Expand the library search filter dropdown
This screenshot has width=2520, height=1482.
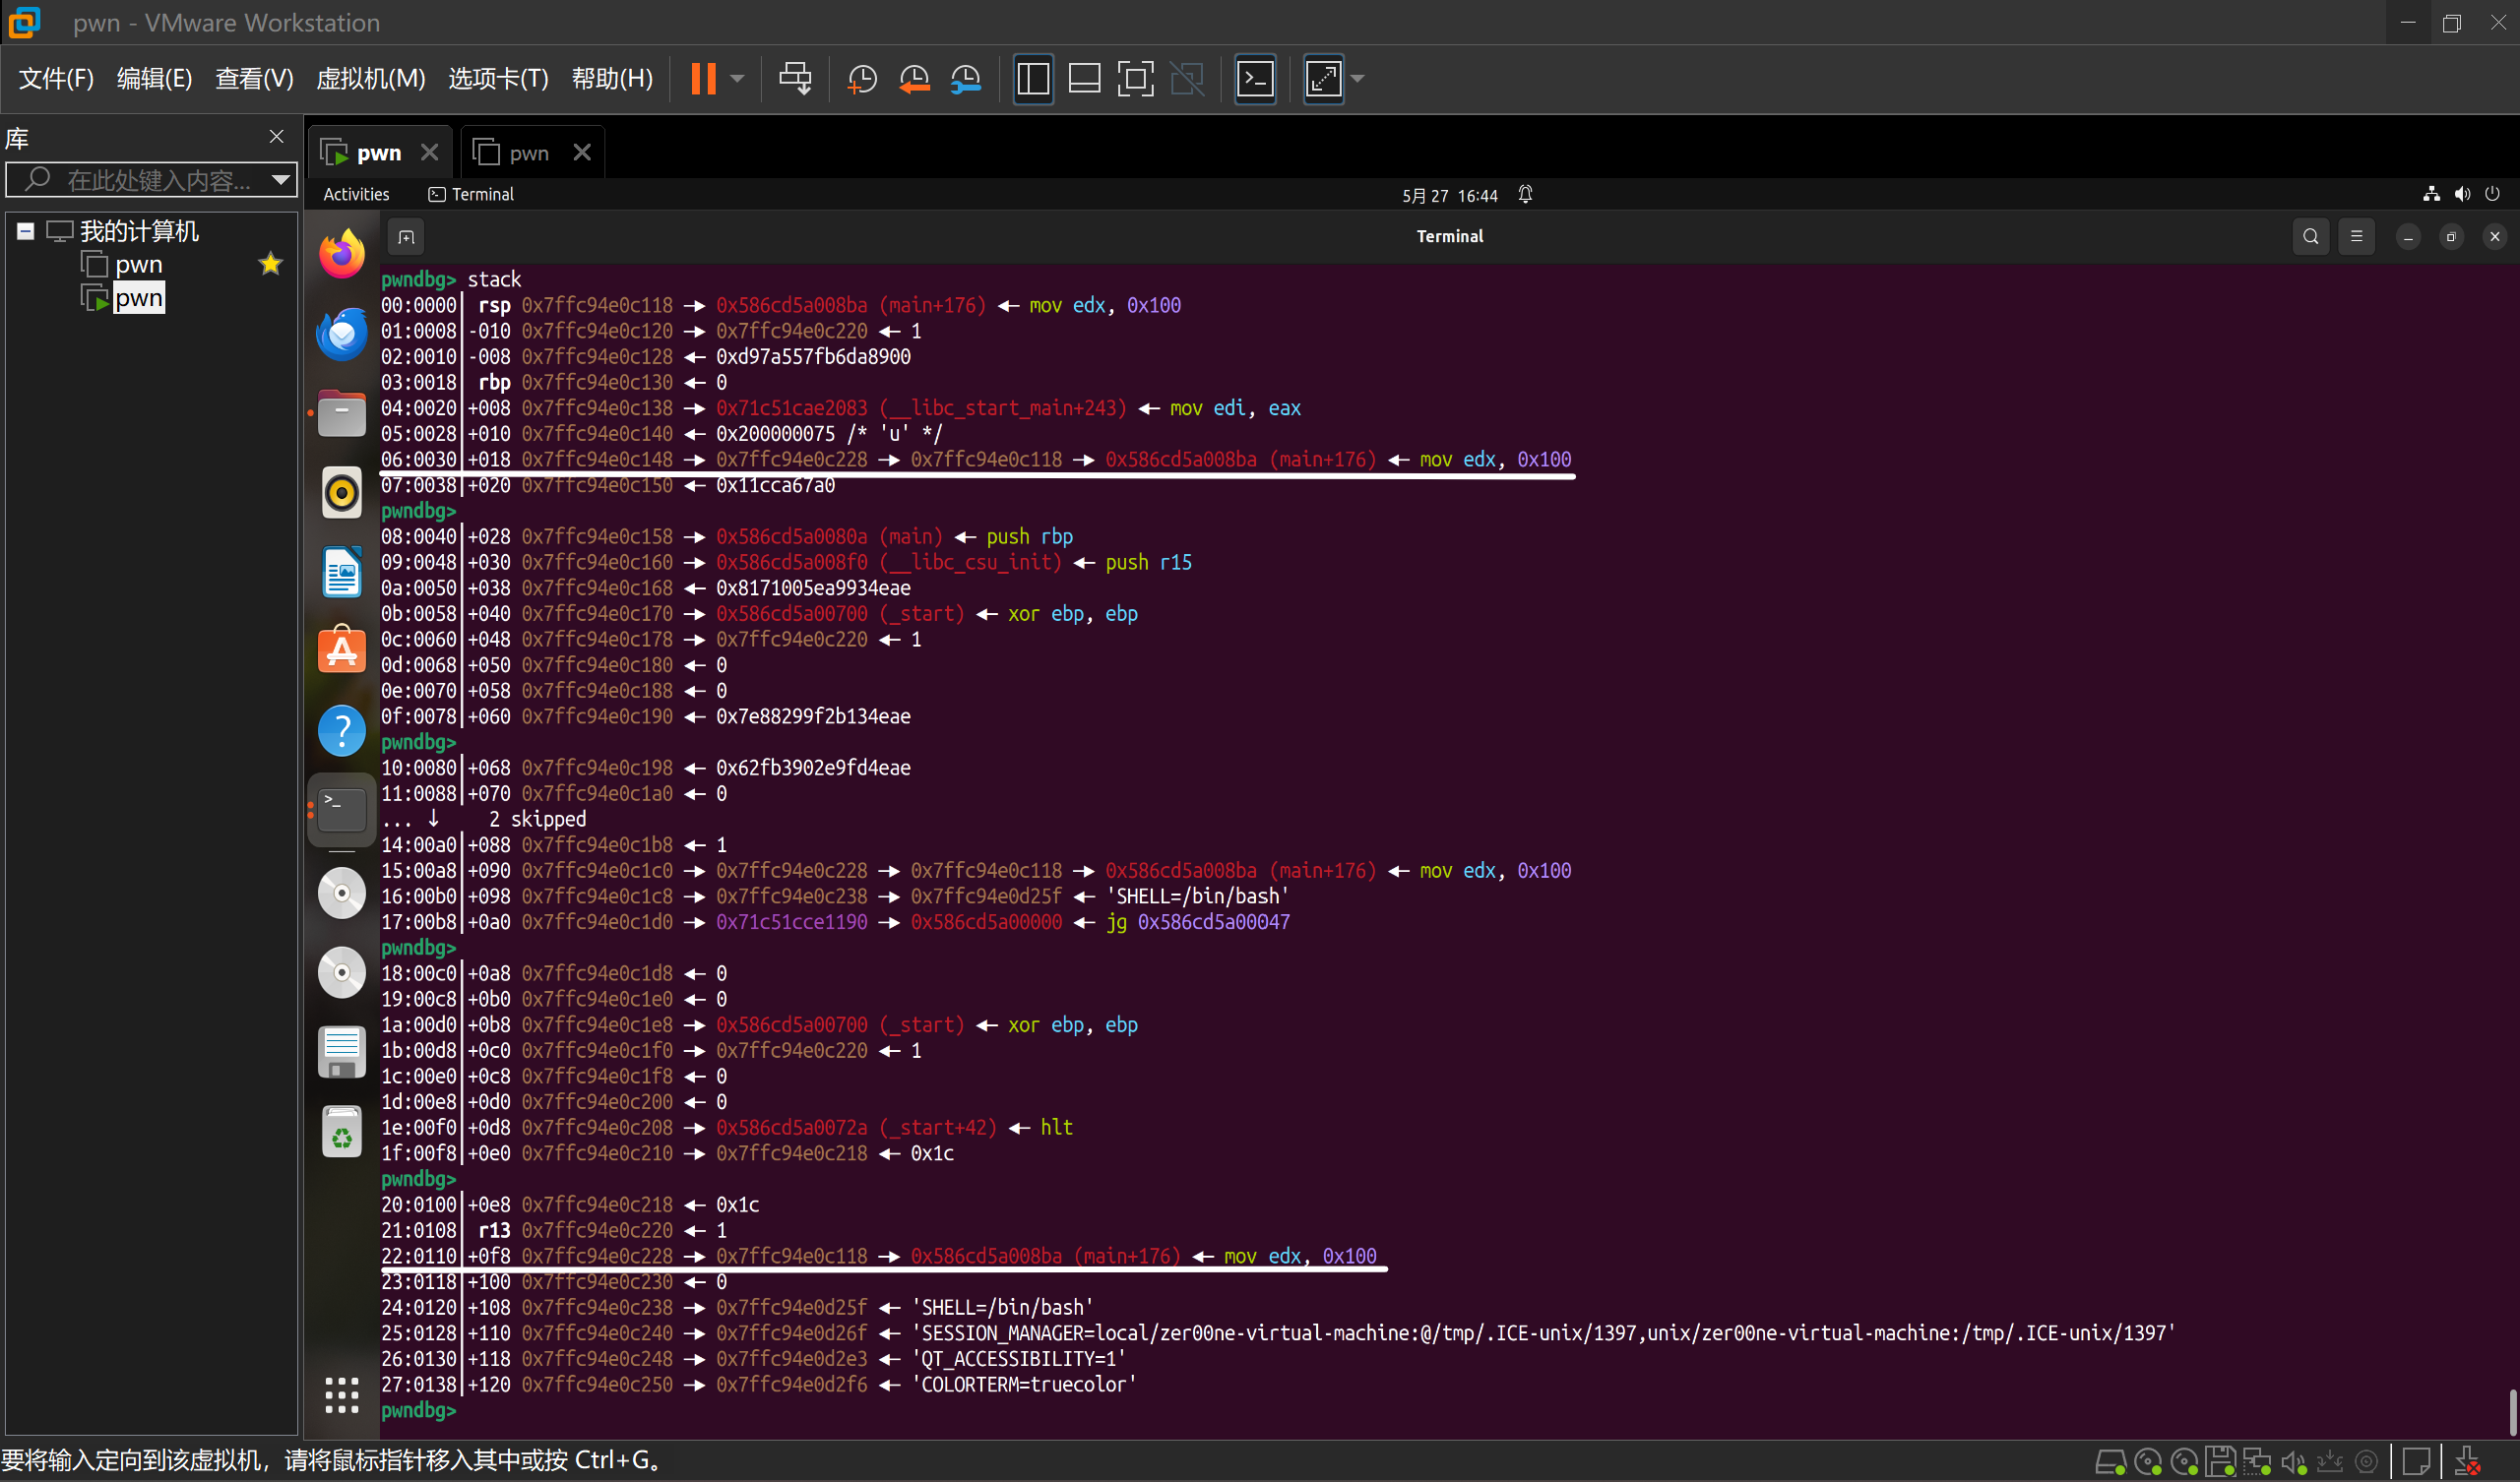(x=281, y=180)
